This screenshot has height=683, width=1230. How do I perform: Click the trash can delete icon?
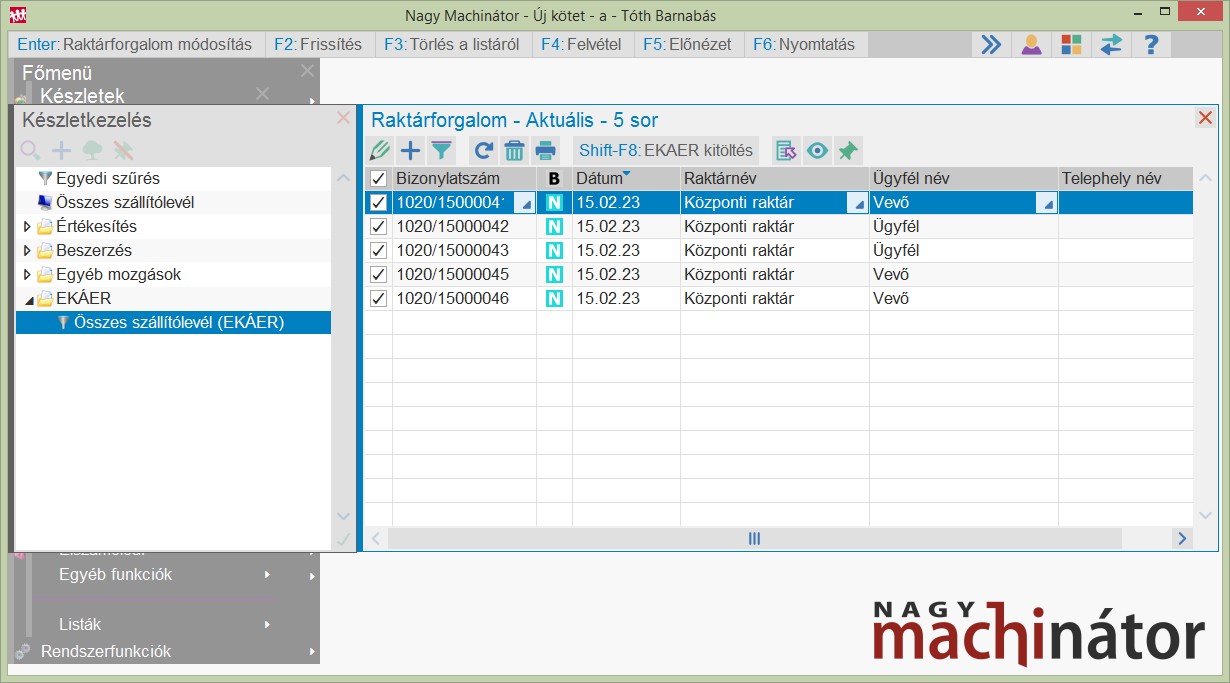[514, 151]
